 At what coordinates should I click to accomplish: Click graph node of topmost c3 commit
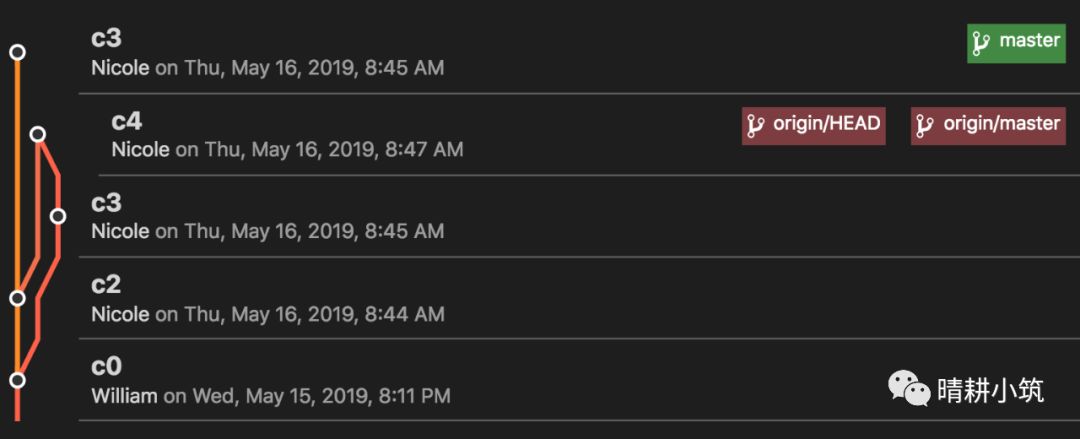pyautogui.click(x=17, y=52)
